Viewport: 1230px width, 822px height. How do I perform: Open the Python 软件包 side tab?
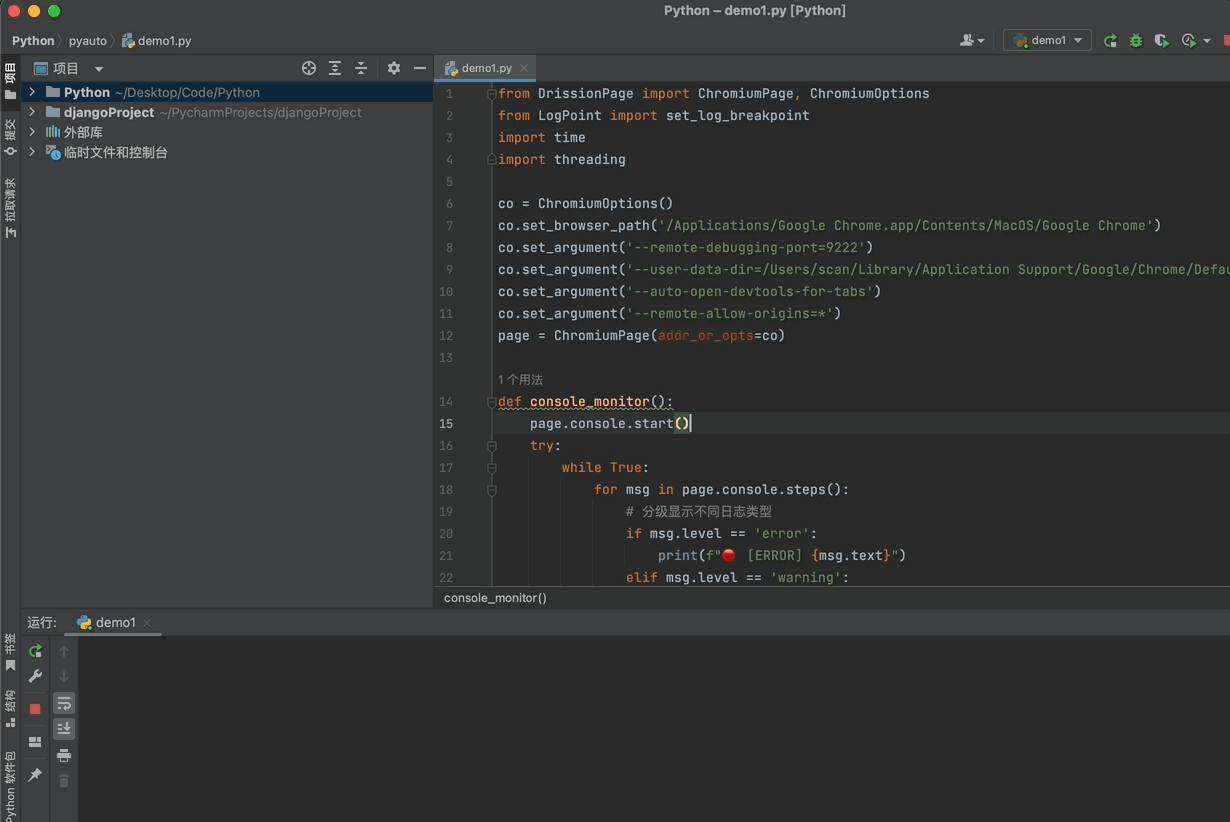tap(10, 786)
